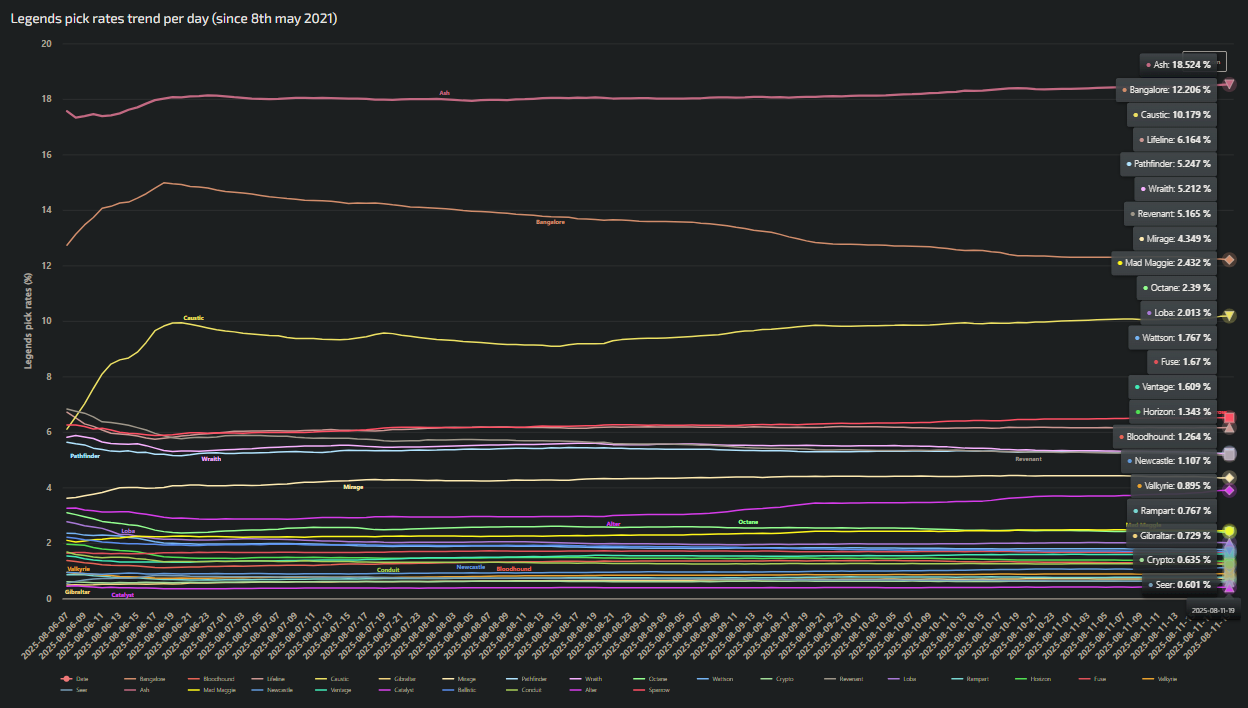Image resolution: width=1248 pixels, height=708 pixels.
Task: Toggle the Date series in the bottom legend
Action: pyautogui.click(x=75, y=679)
